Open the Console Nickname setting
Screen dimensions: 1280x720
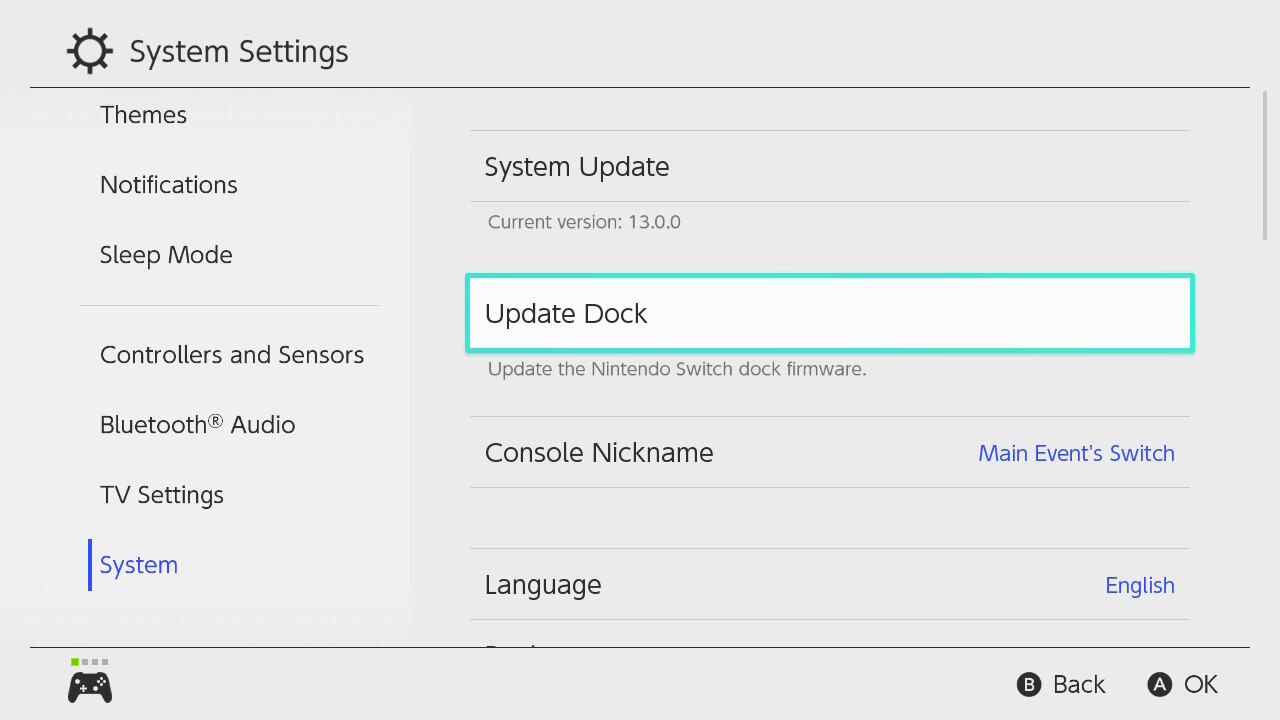coord(599,453)
